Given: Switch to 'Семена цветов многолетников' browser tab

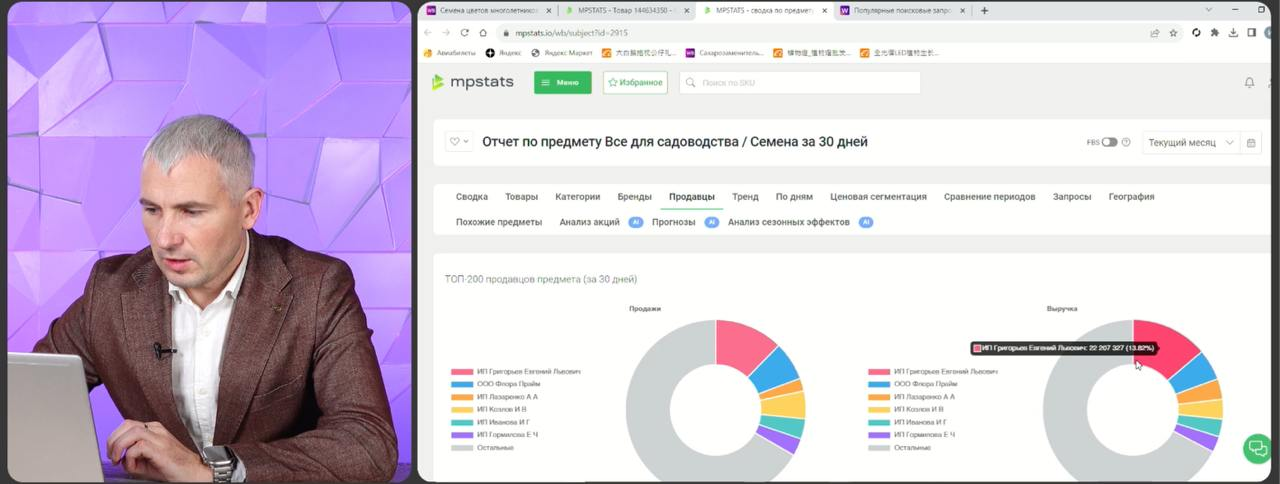Looking at the screenshot, I should point(488,10).
